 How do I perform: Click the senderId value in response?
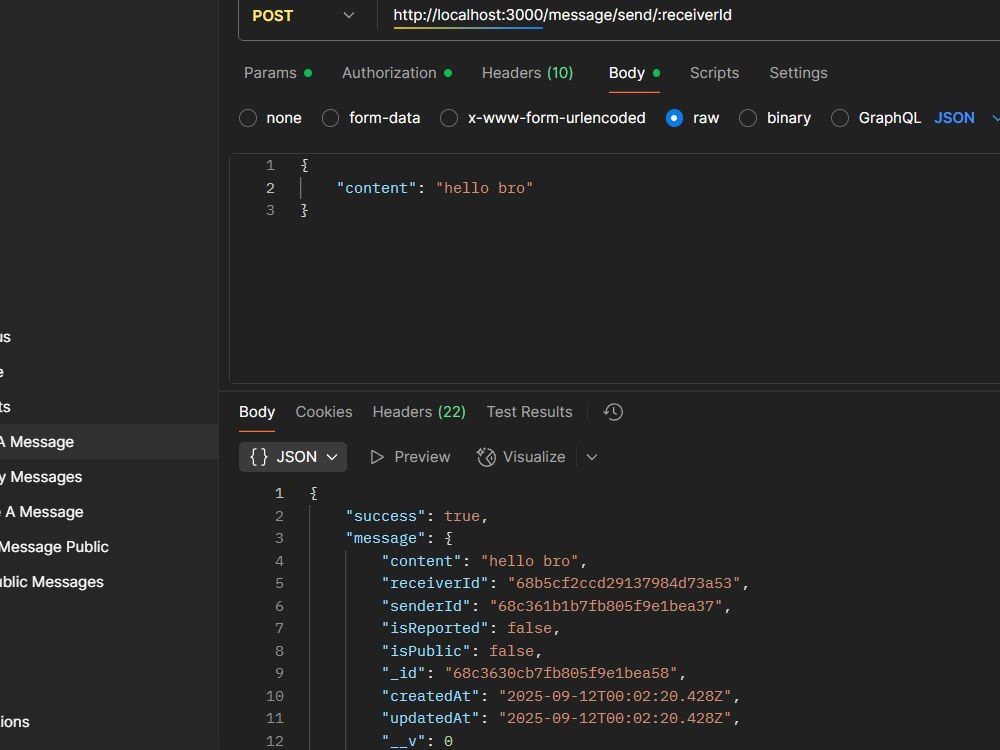click(606, 606)
